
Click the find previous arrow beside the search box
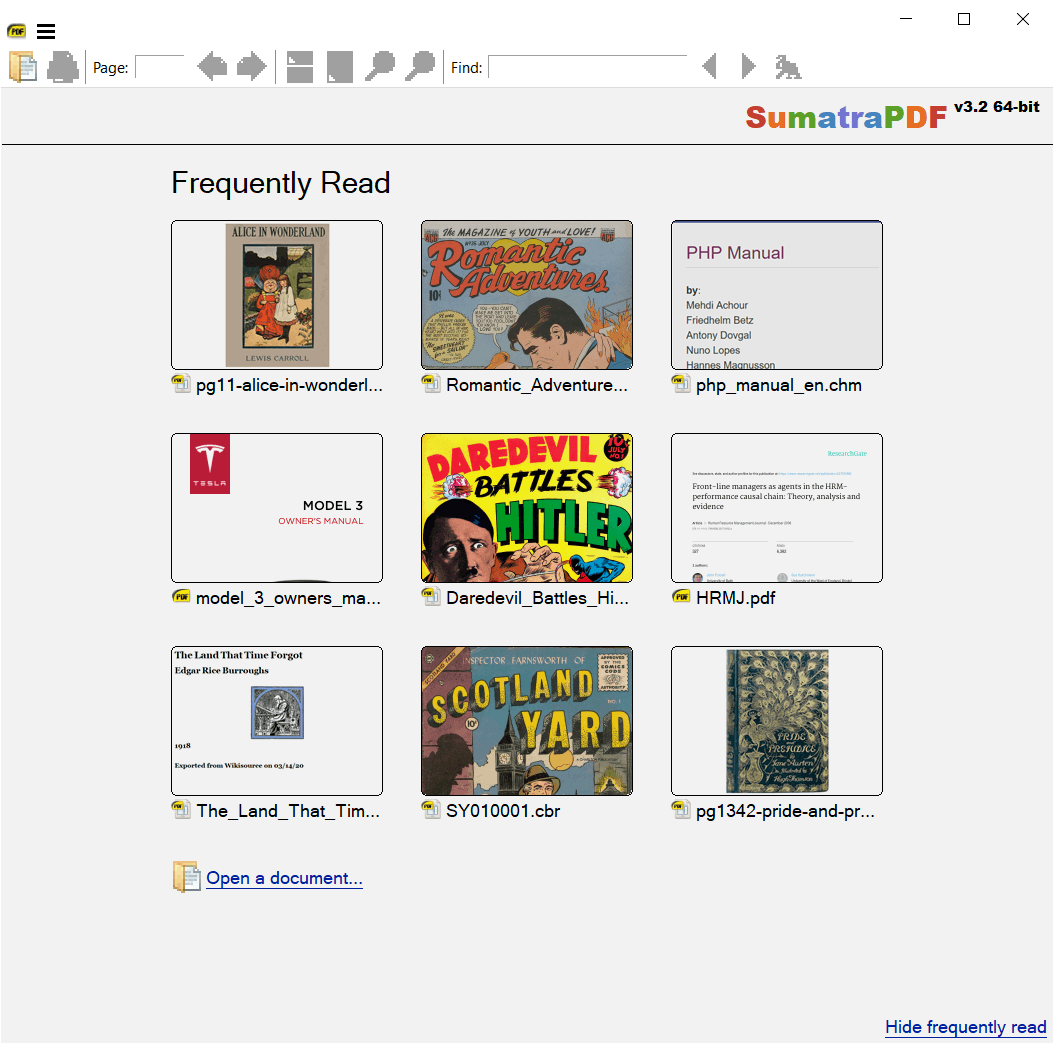coord(710,66)
